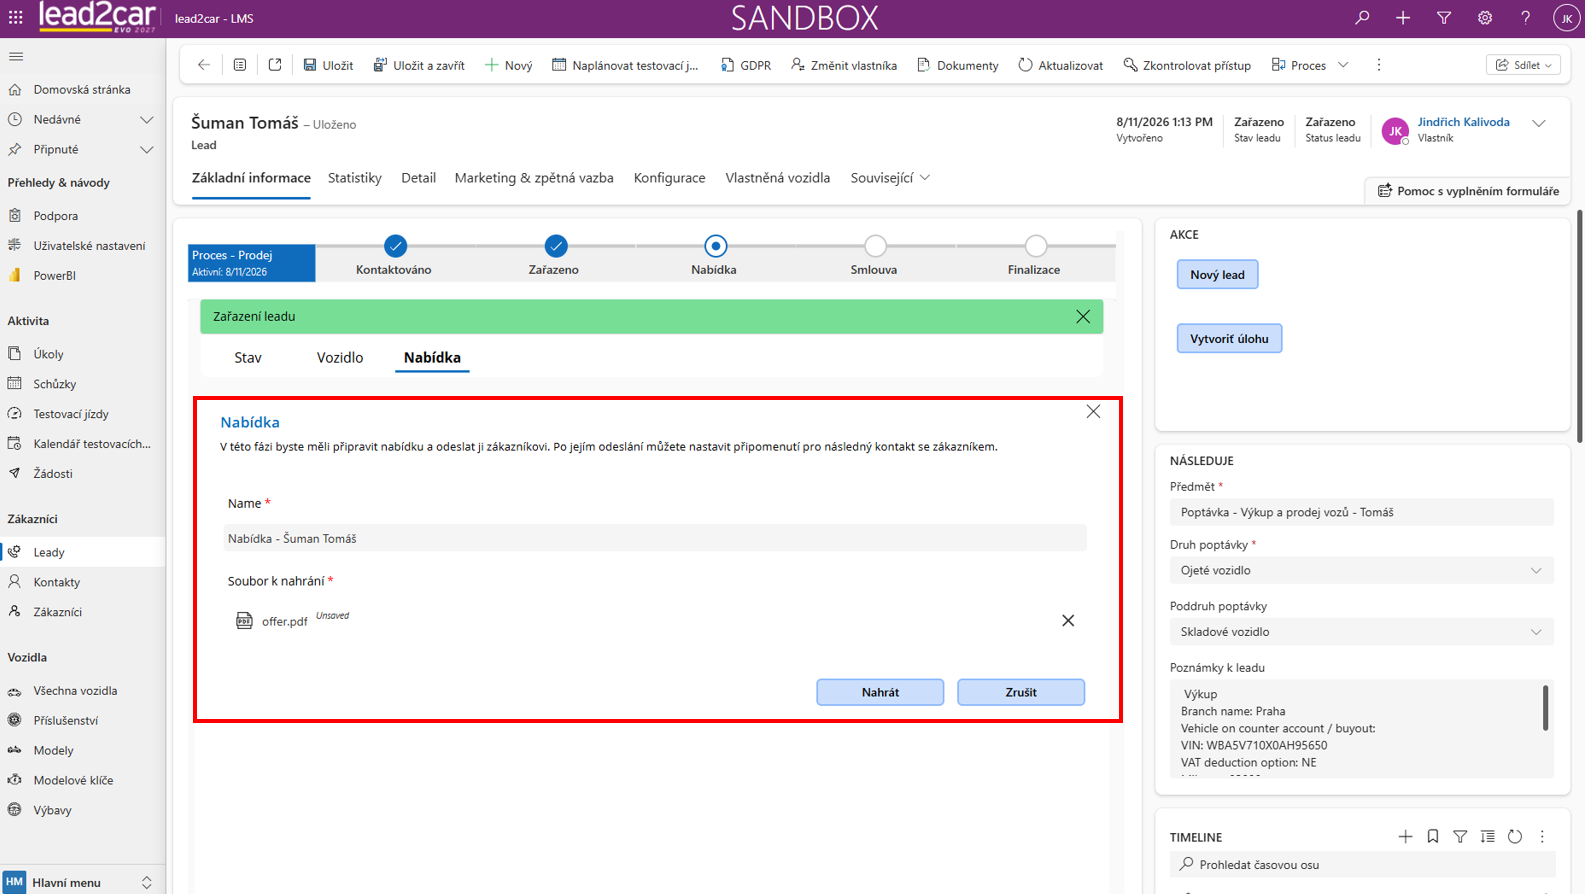The width and height of the screenshot is (1589, 894).
Task: Open the app launcher waffle icon
Action: 15,18
